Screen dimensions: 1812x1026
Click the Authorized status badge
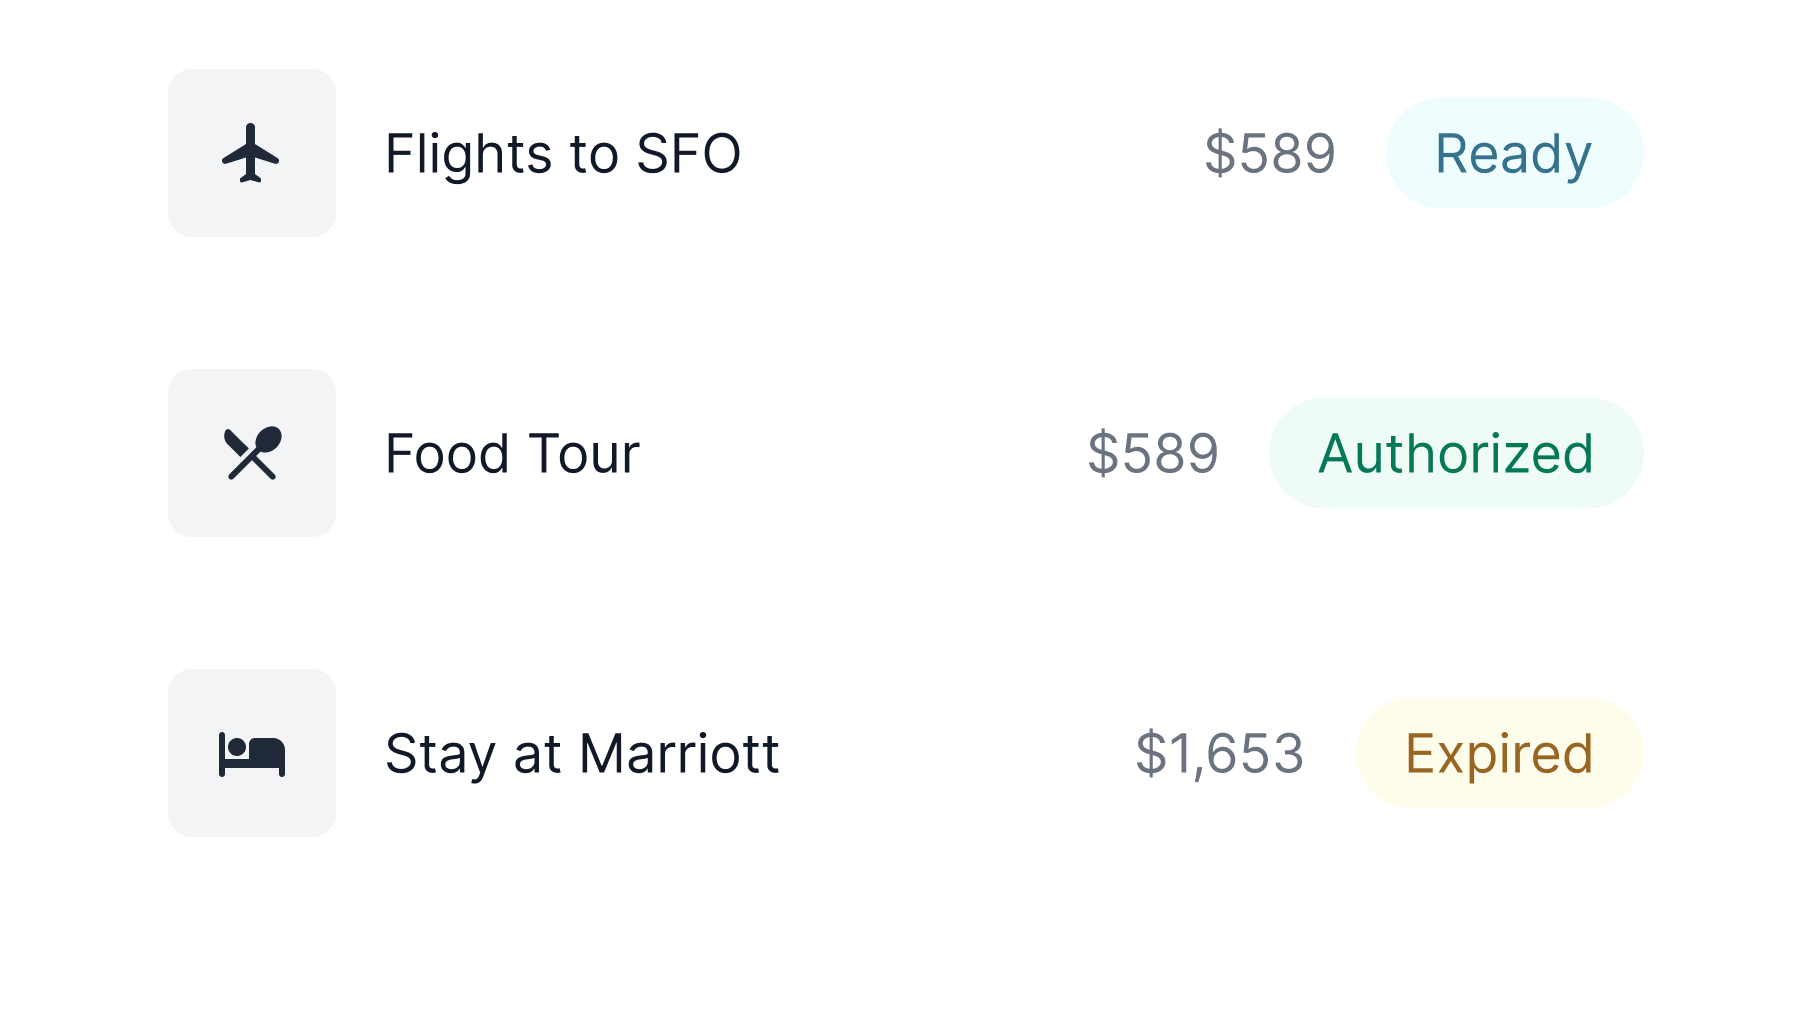pos(1455,452)
